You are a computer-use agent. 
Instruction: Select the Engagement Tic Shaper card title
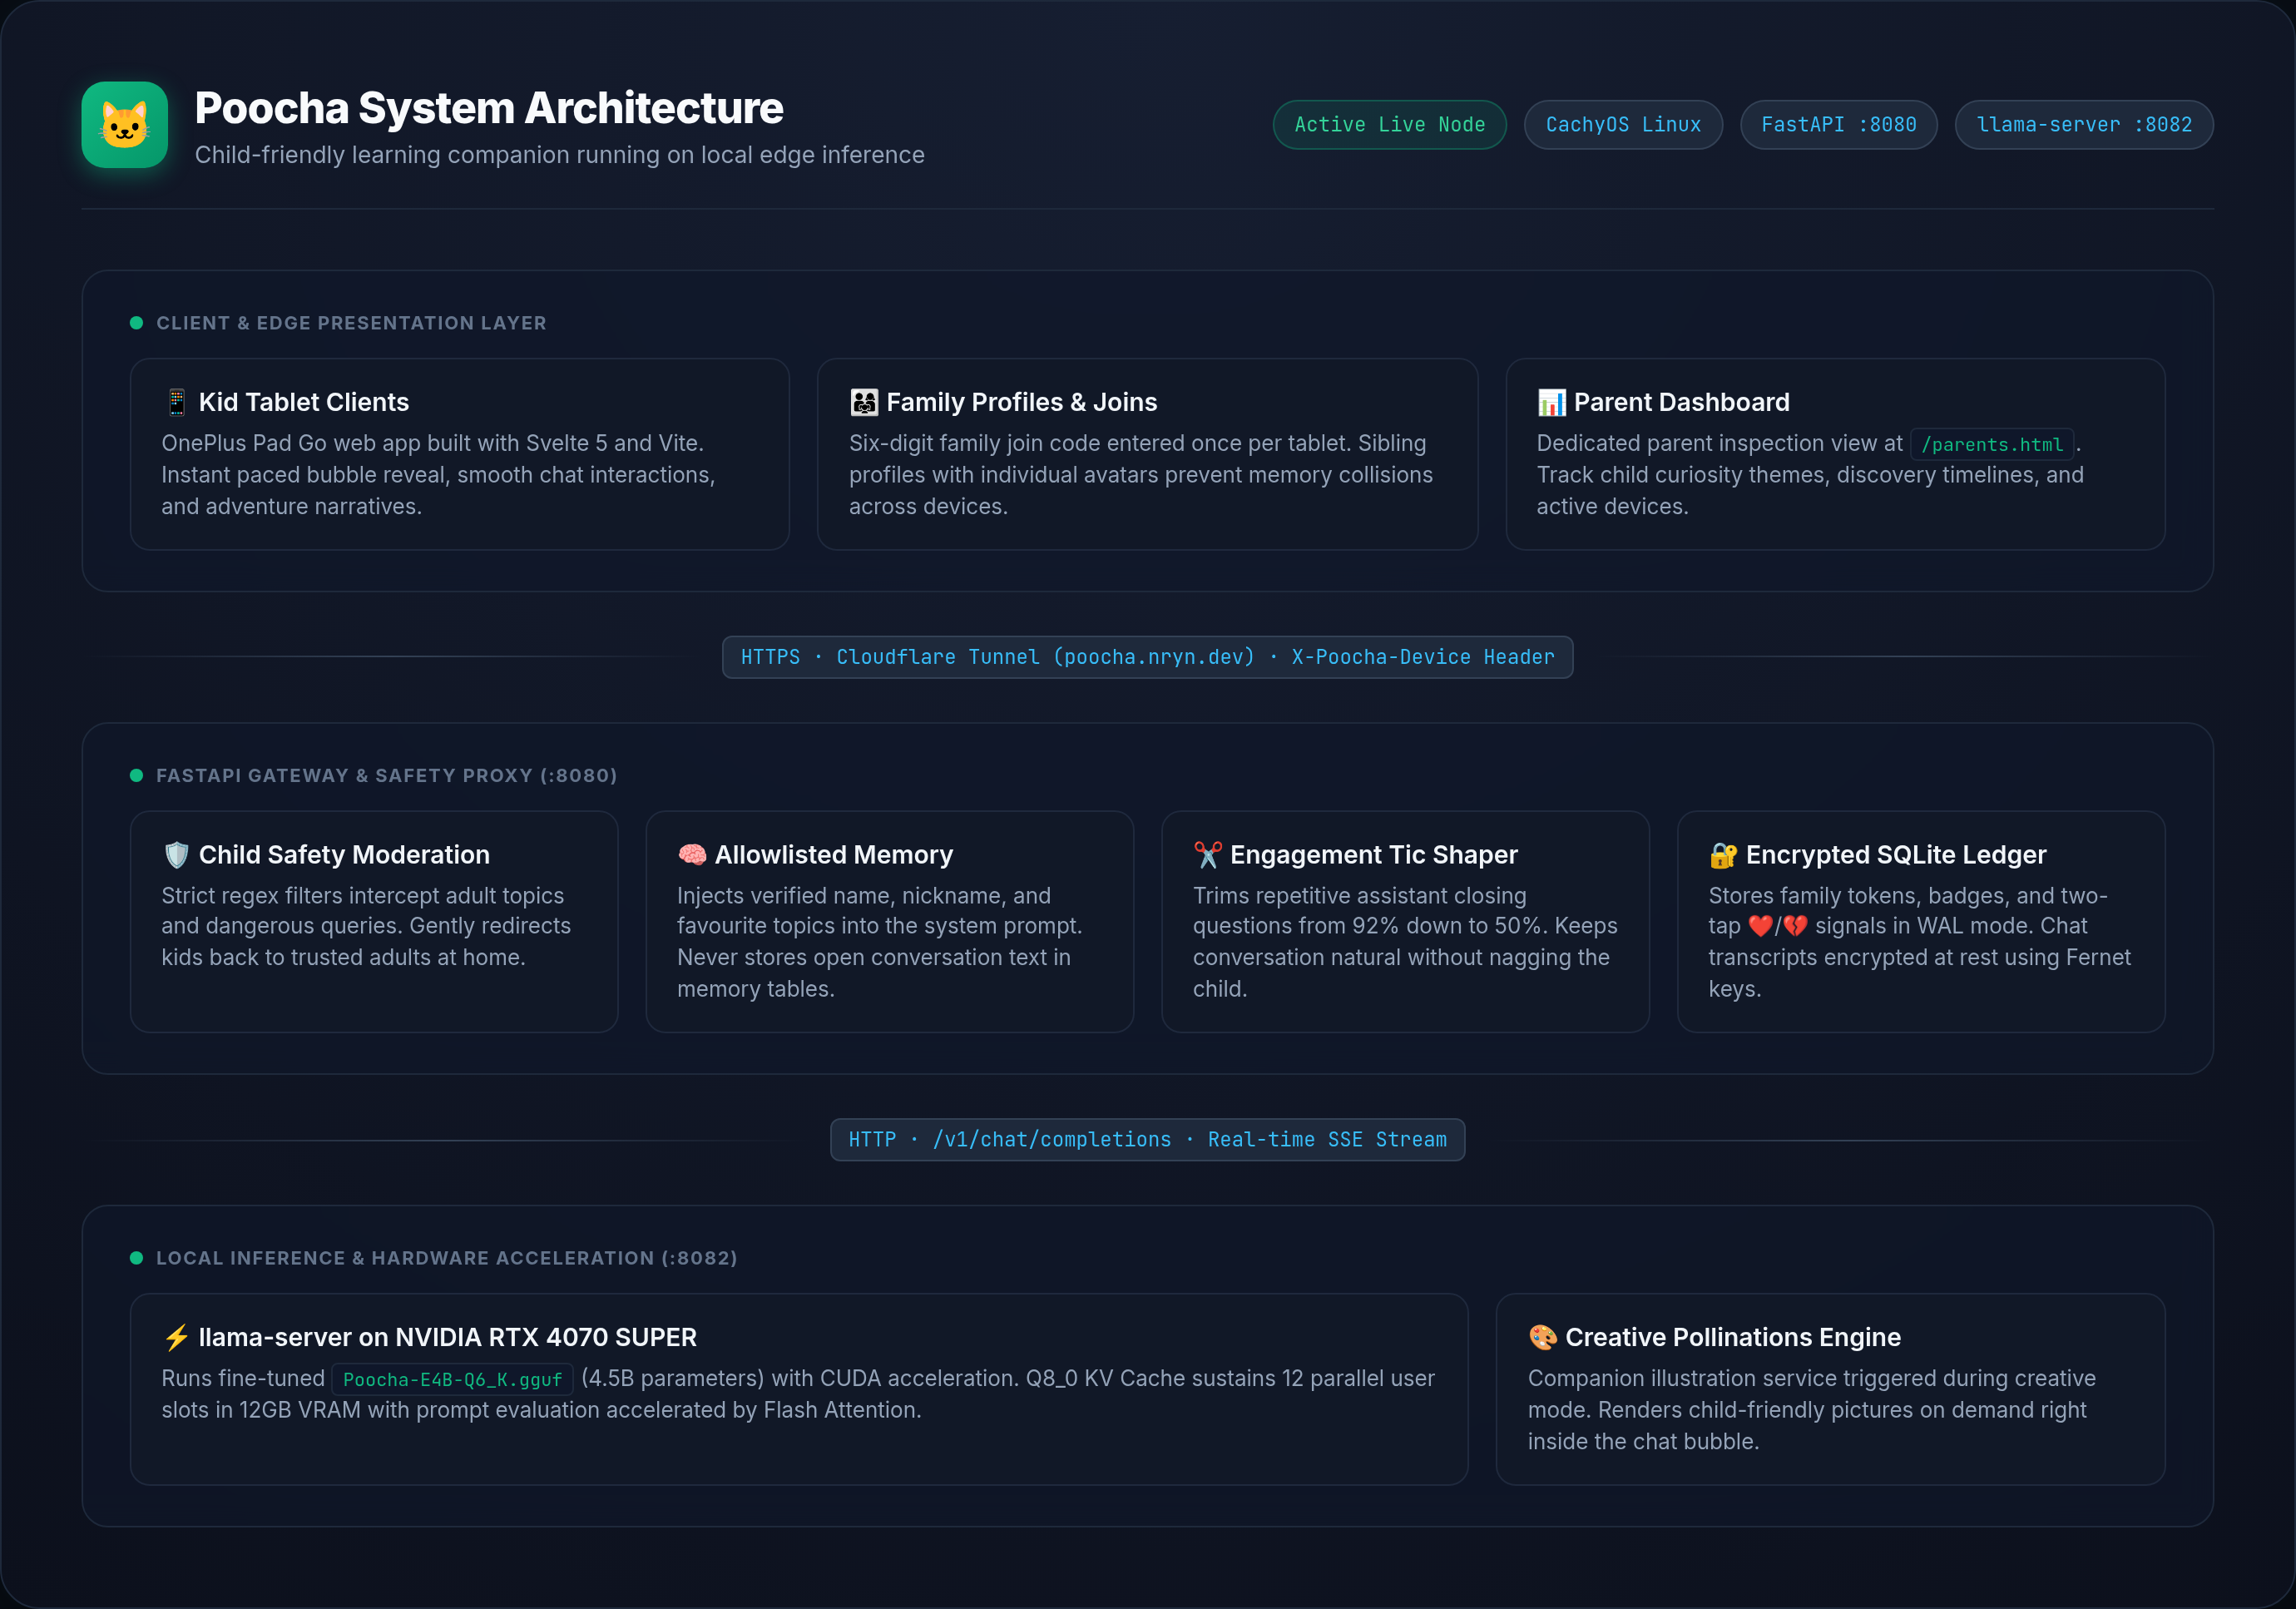tap(1373, 855)
